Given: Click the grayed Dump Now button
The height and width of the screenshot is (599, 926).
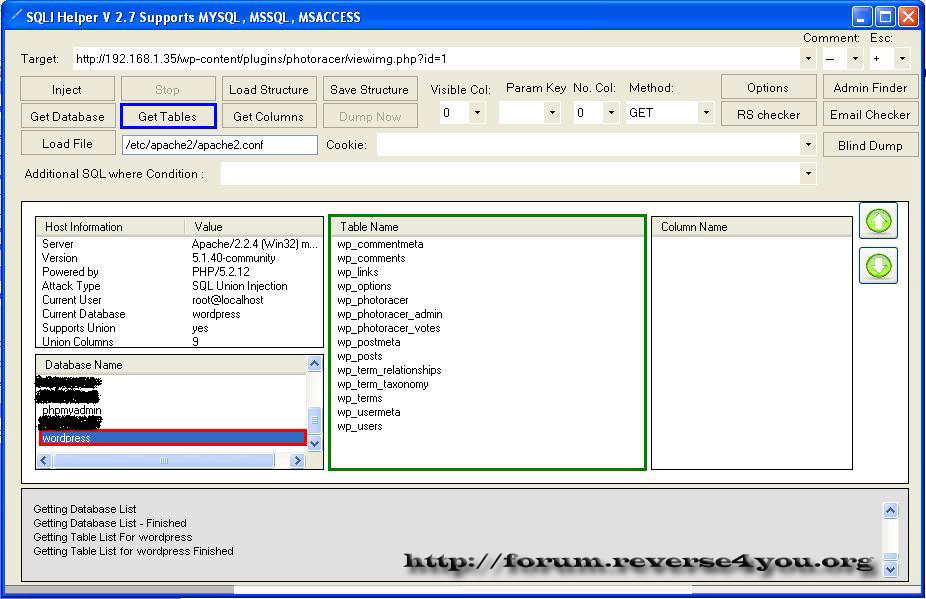Looking at the screenshot, I should (x=370, y=116).
